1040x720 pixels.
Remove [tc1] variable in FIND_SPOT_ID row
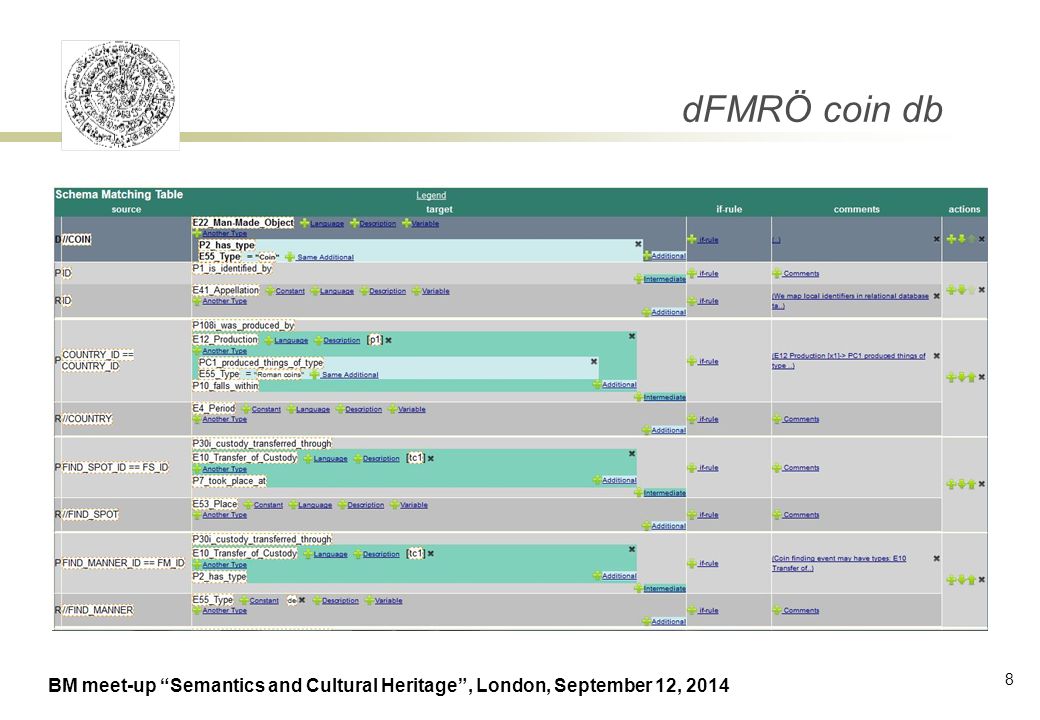click(x=430, y=459)
